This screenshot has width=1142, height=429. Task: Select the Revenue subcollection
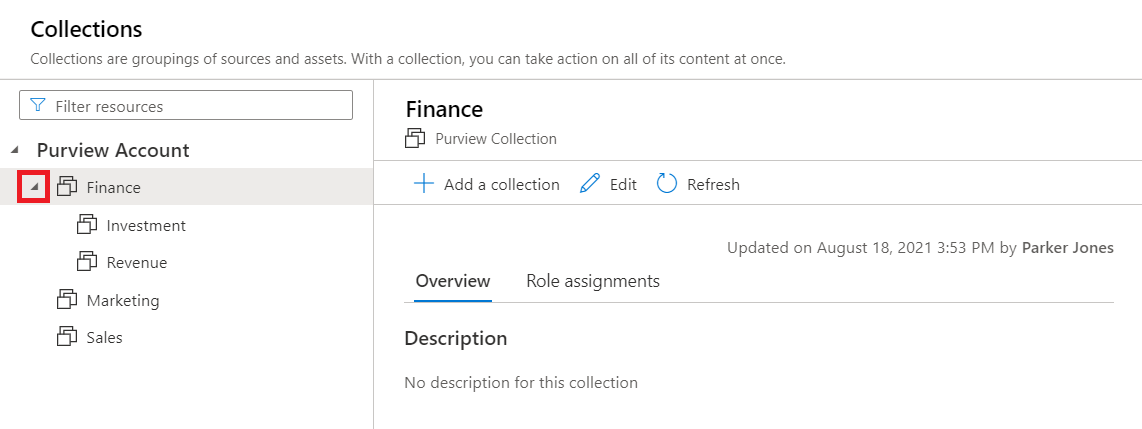point(137,262)
